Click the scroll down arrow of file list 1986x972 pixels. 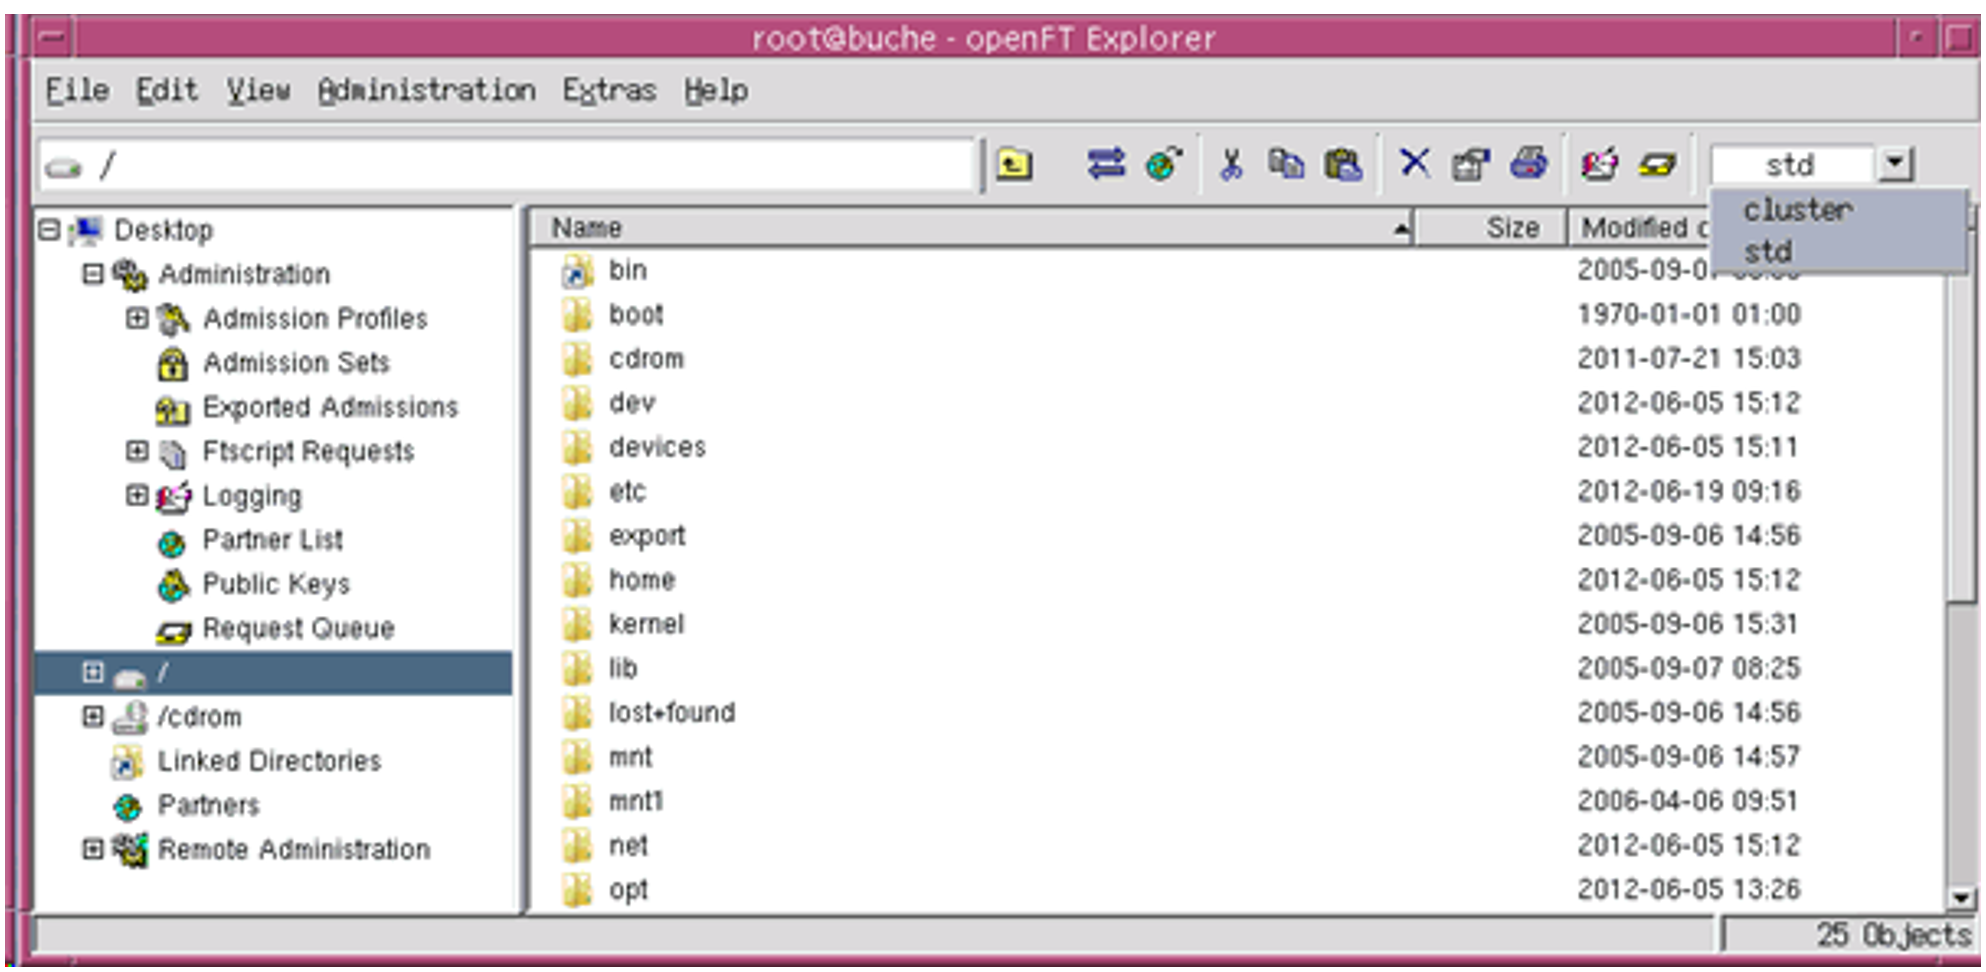pyautogui.click(x=1961, y=898)
